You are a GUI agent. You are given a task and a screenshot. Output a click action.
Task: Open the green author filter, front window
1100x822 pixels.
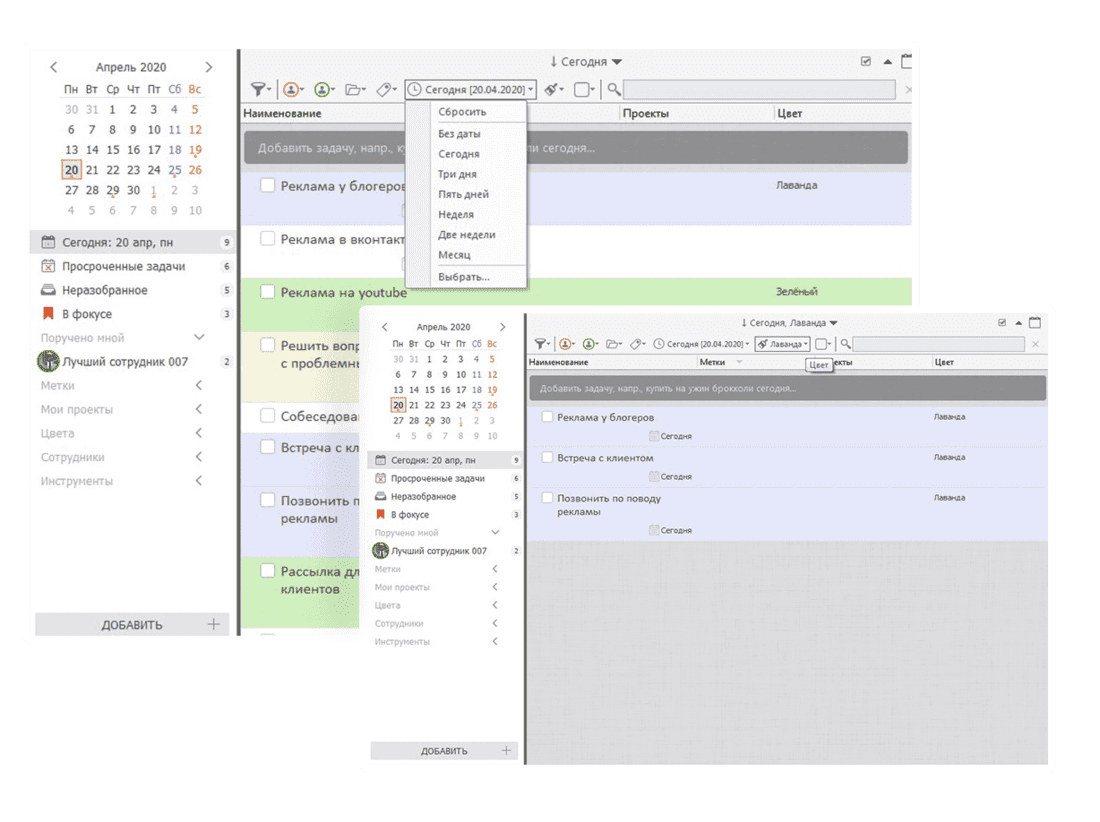coord(591,344)
